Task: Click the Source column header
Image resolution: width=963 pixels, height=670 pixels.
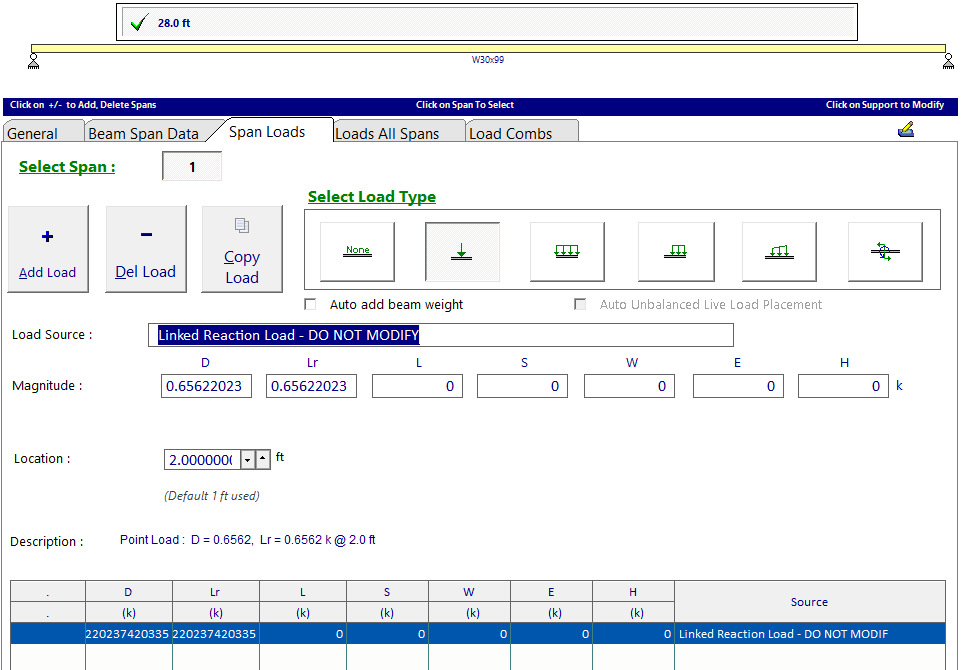Action: 809,602
